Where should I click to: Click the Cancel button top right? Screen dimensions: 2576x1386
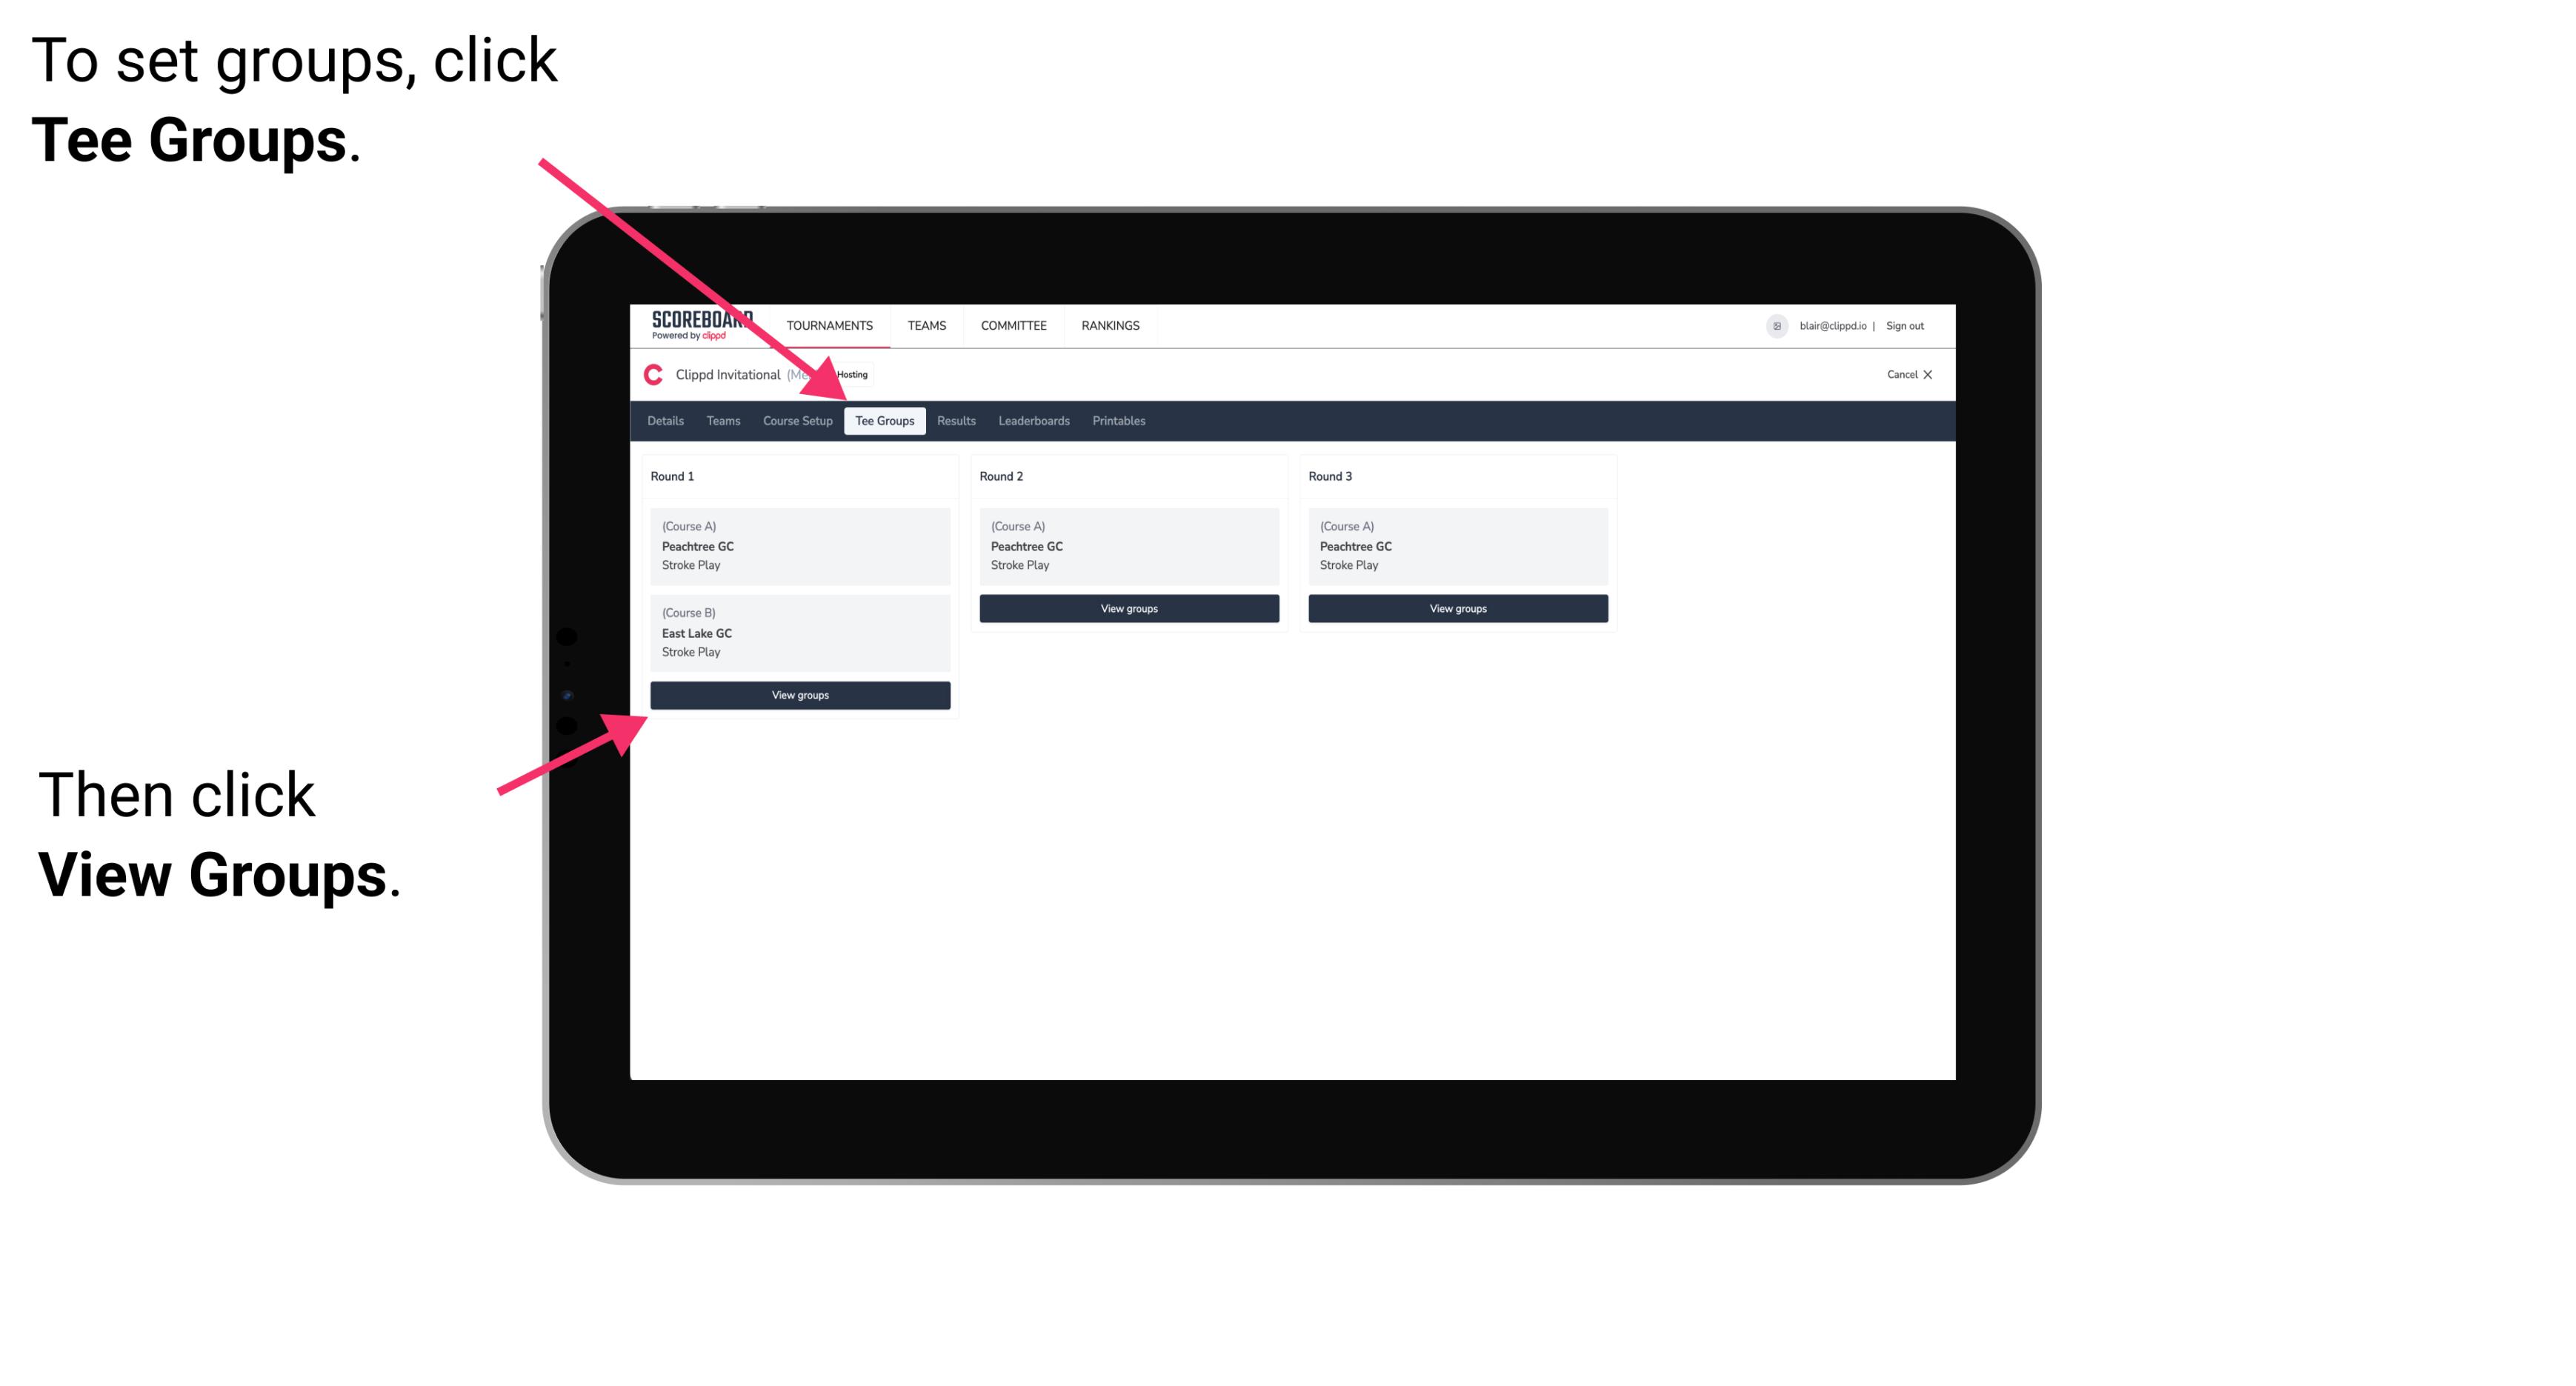(1903, 374)
